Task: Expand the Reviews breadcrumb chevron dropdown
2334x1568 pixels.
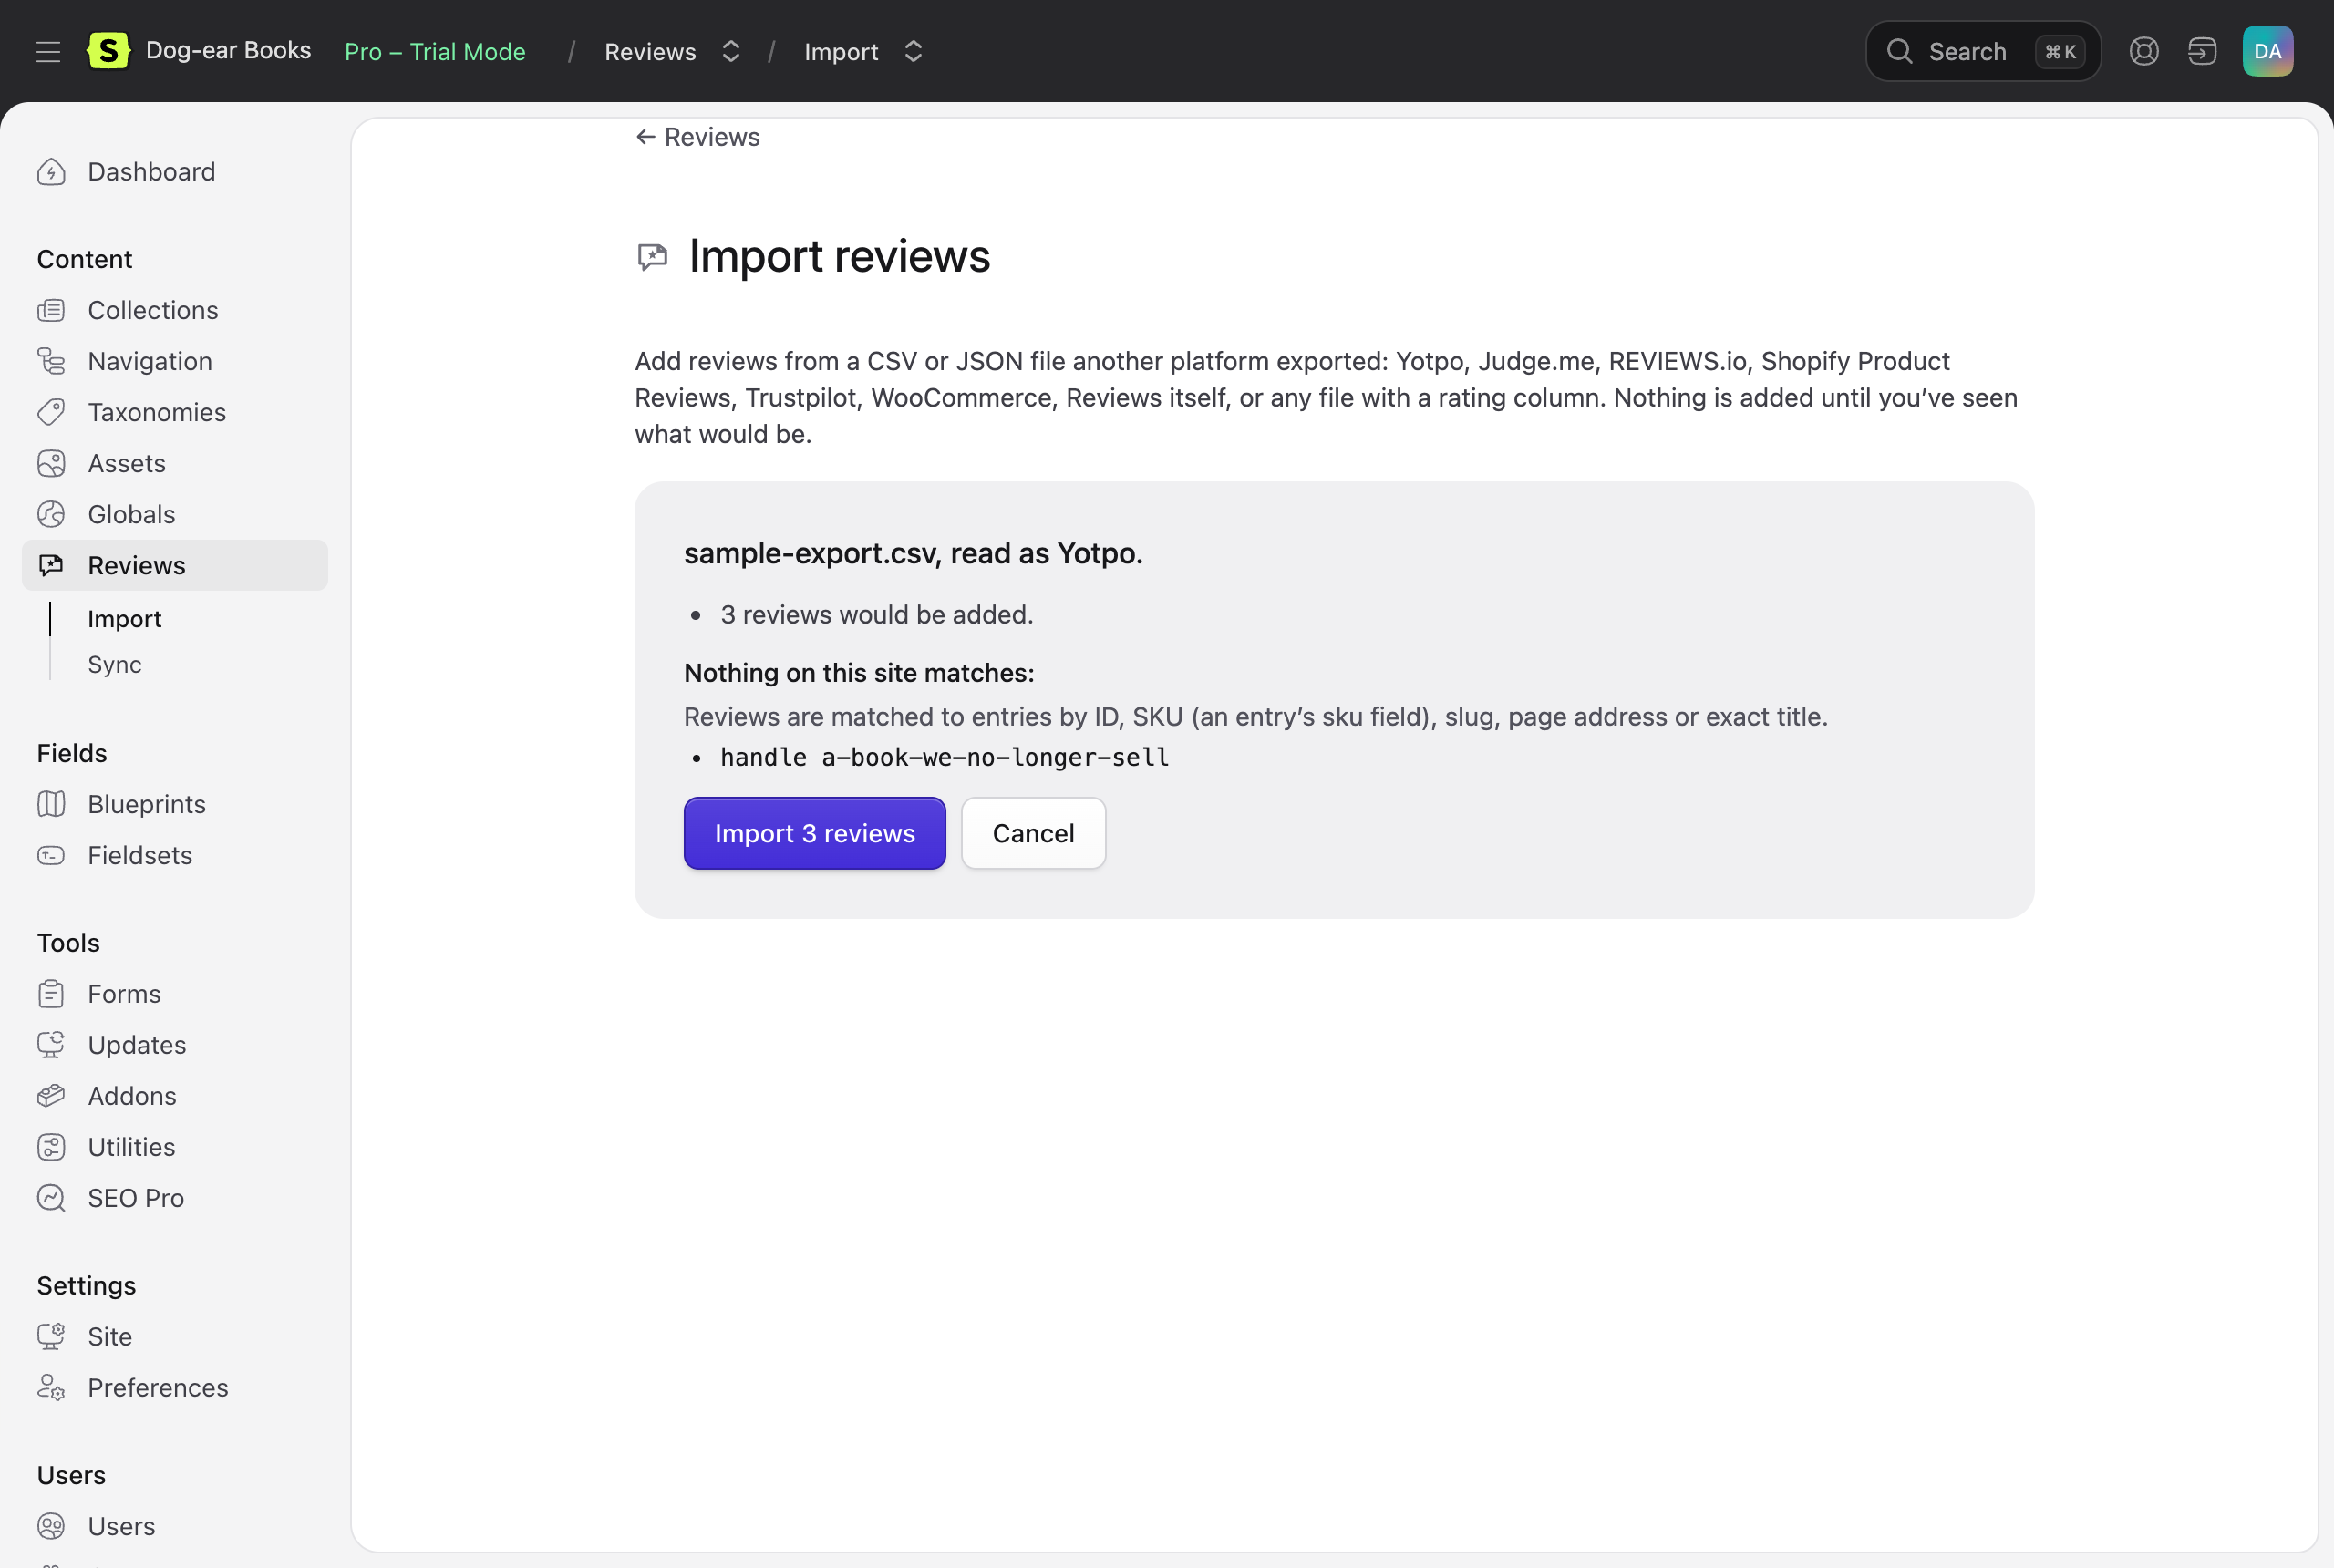Action: [731, 51]
